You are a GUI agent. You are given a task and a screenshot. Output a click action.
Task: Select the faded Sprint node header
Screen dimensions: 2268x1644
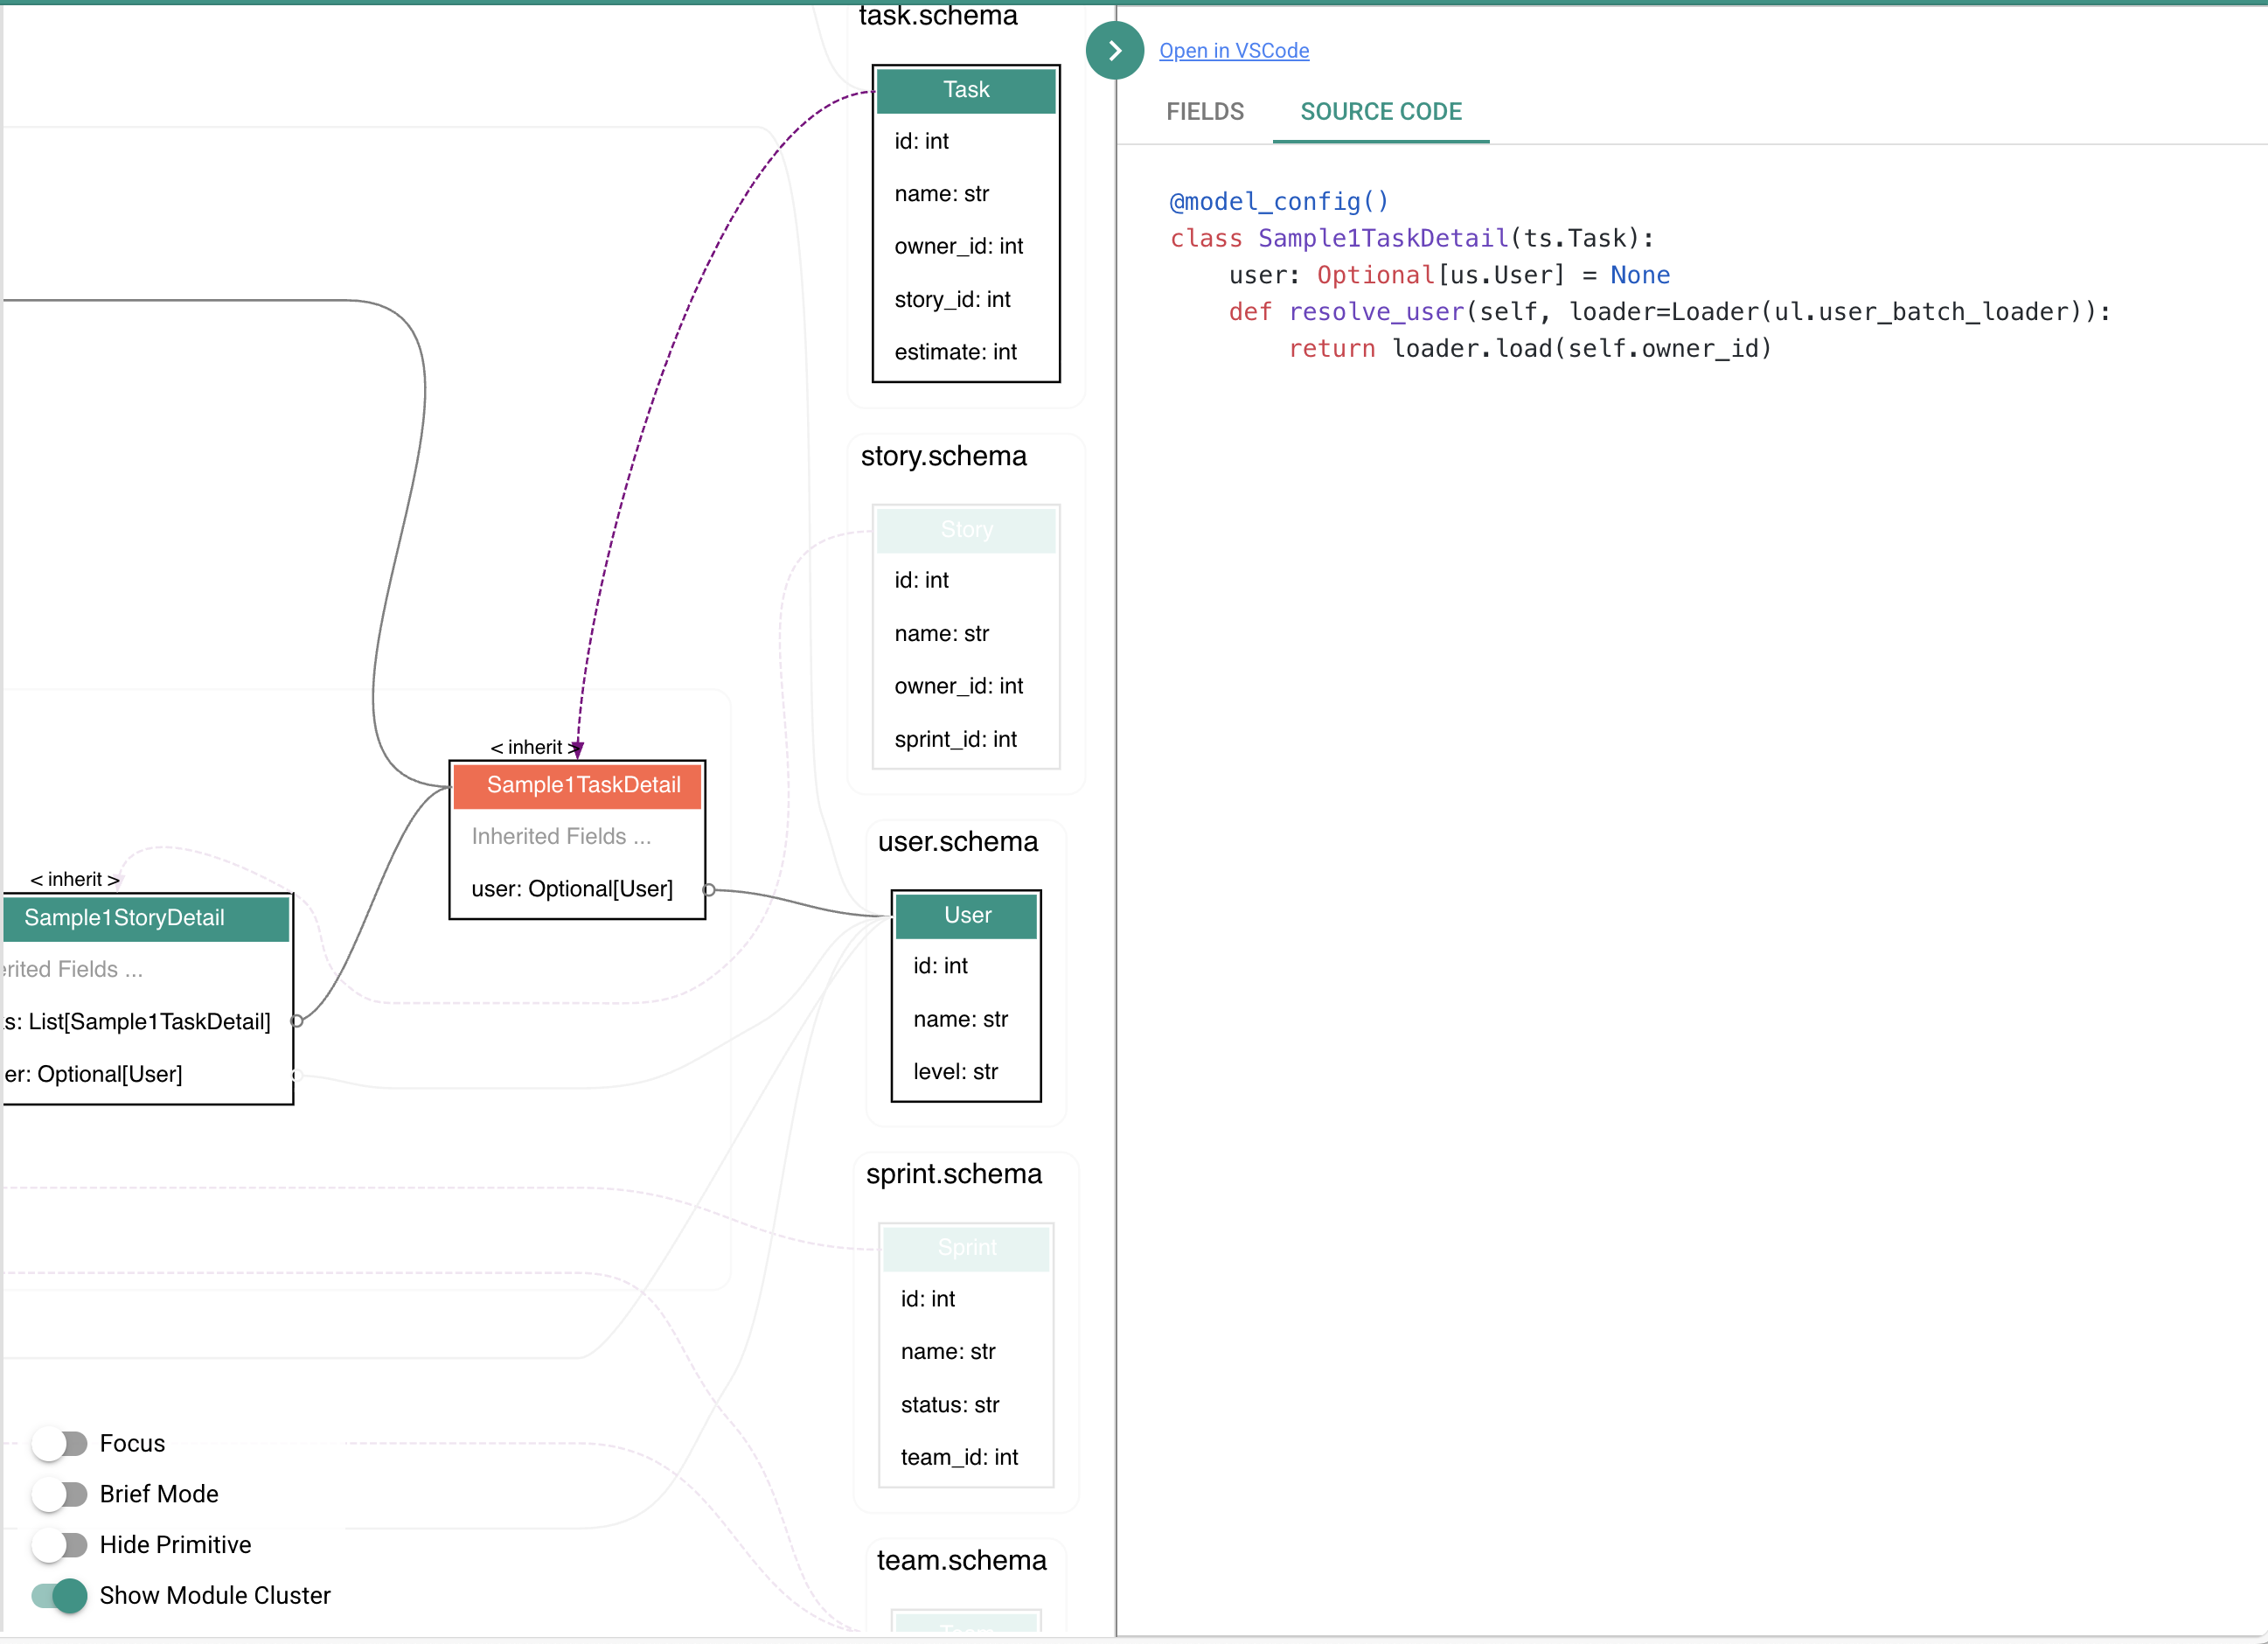pos(966,1248)
